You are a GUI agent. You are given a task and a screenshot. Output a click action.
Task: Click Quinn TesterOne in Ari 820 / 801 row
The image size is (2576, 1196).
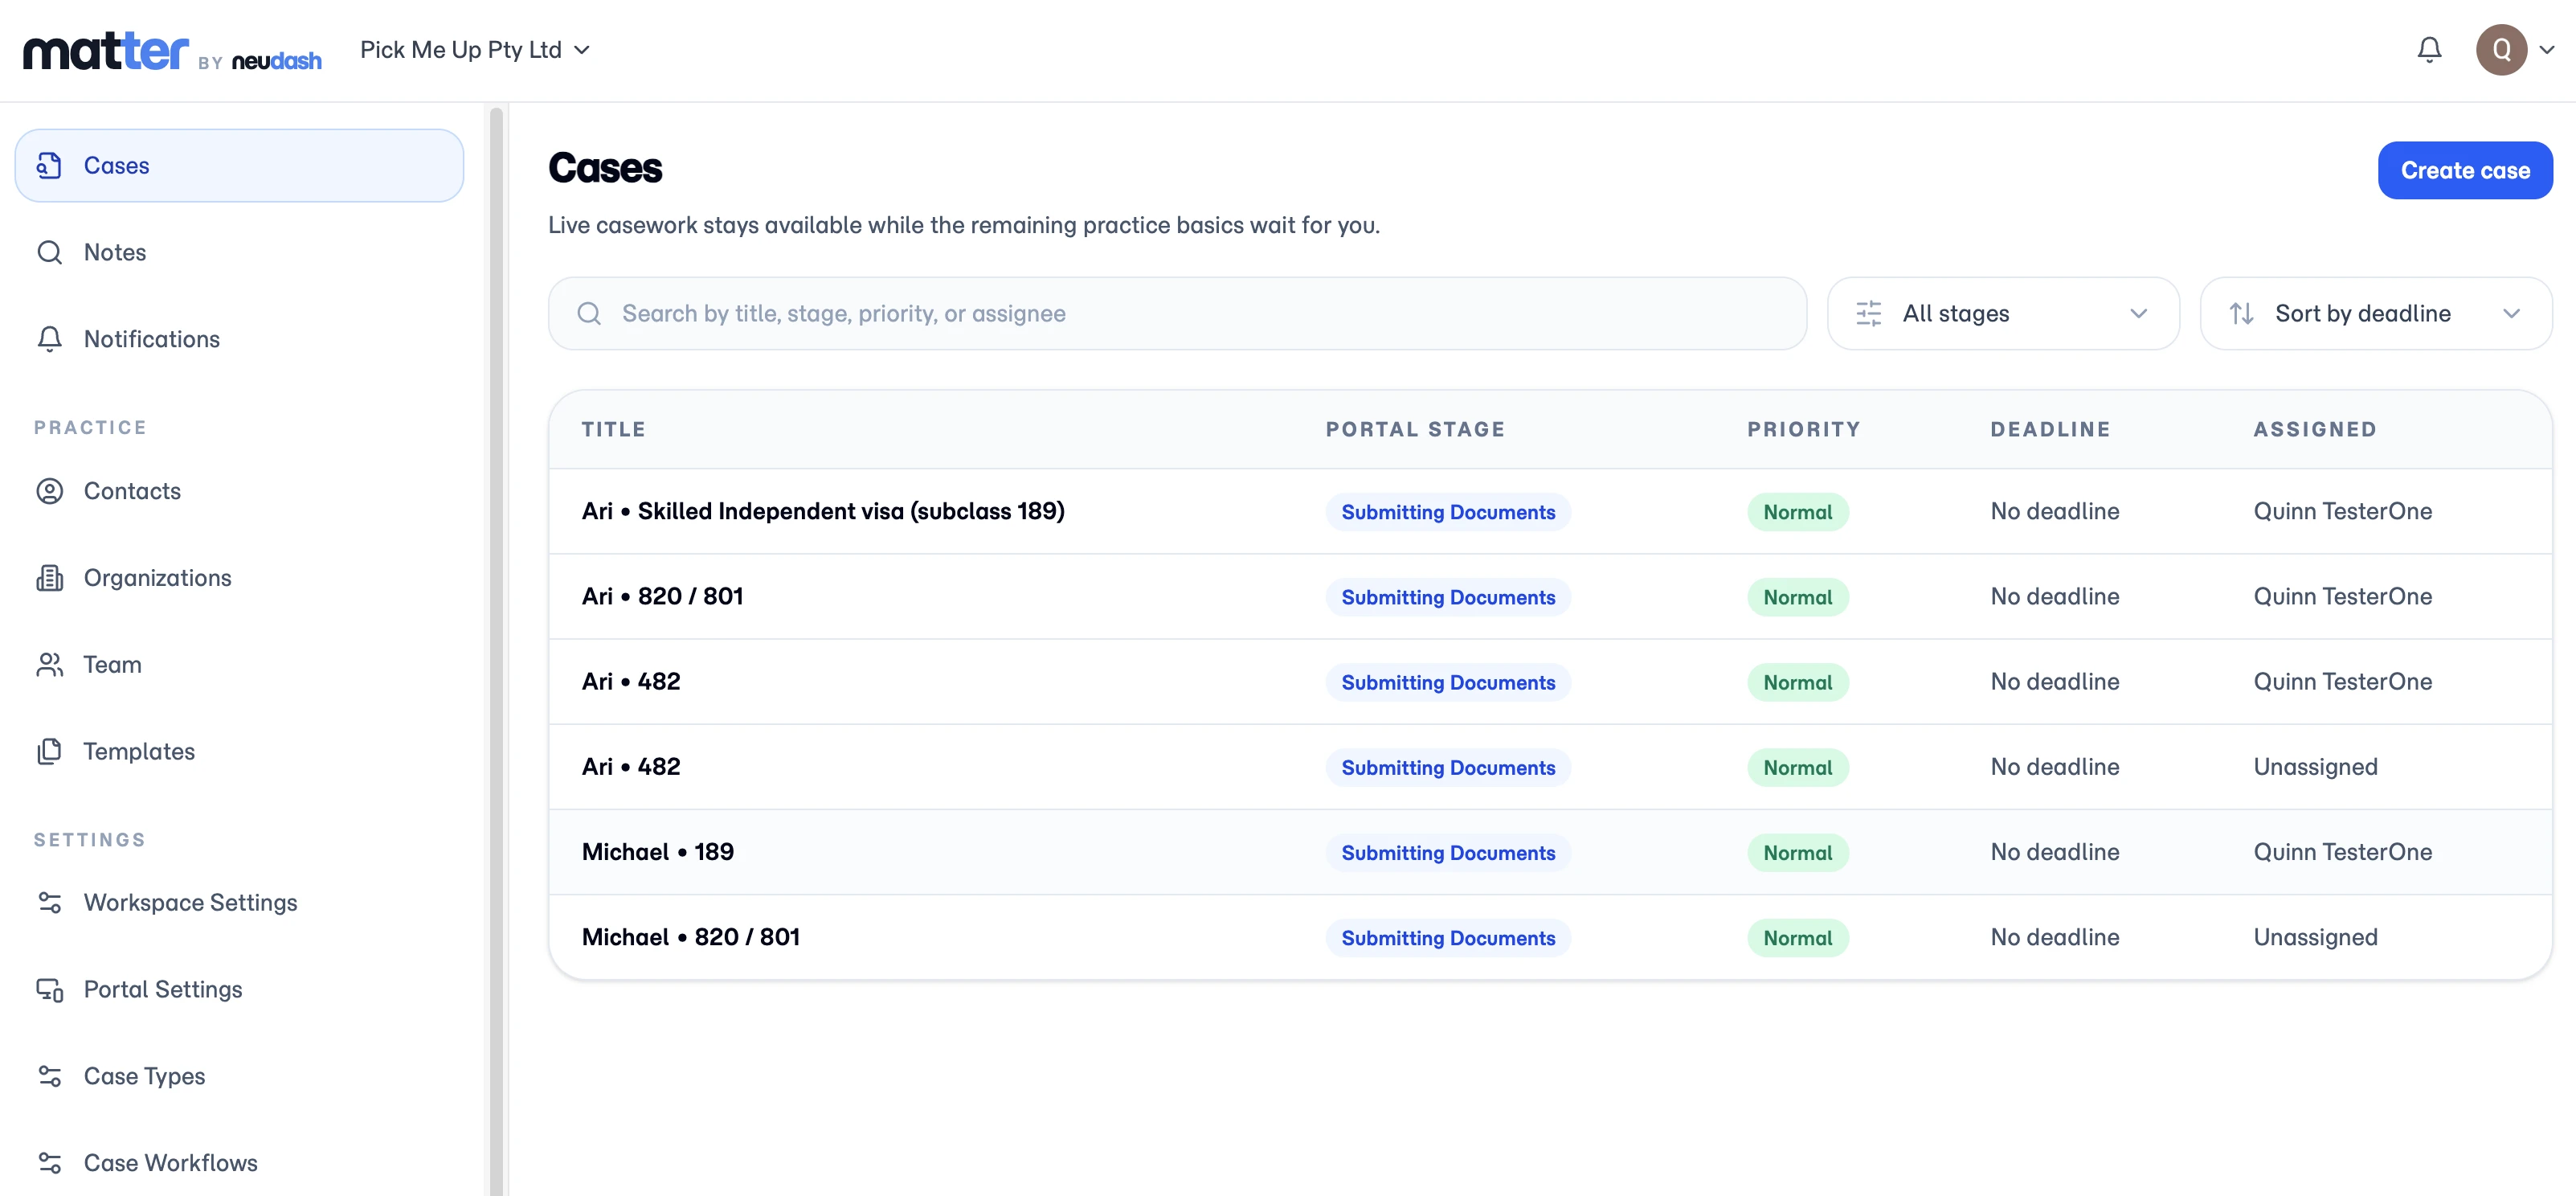(2342, 596)
